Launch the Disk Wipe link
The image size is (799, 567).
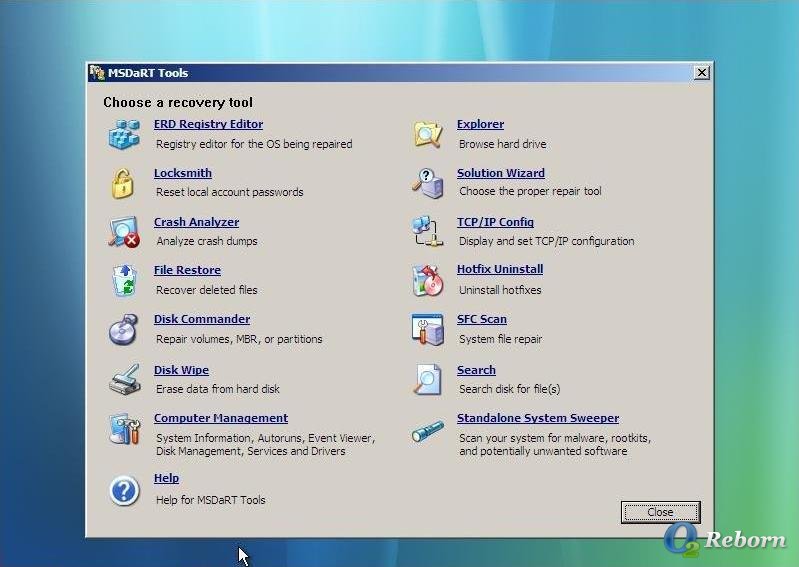tap(181, 370)
